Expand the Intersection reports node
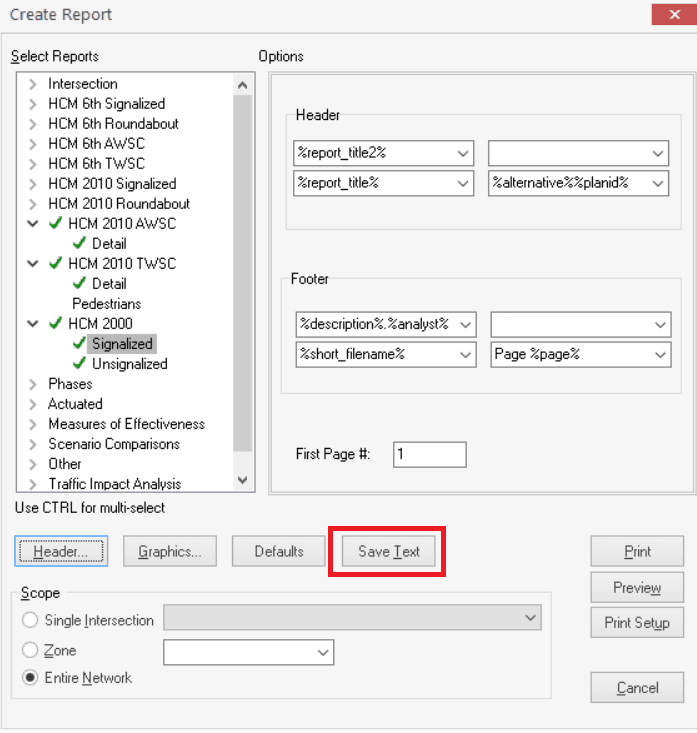The width and height of the screenshot is (697, 733). pyautogui.click(x=32, y=84)
